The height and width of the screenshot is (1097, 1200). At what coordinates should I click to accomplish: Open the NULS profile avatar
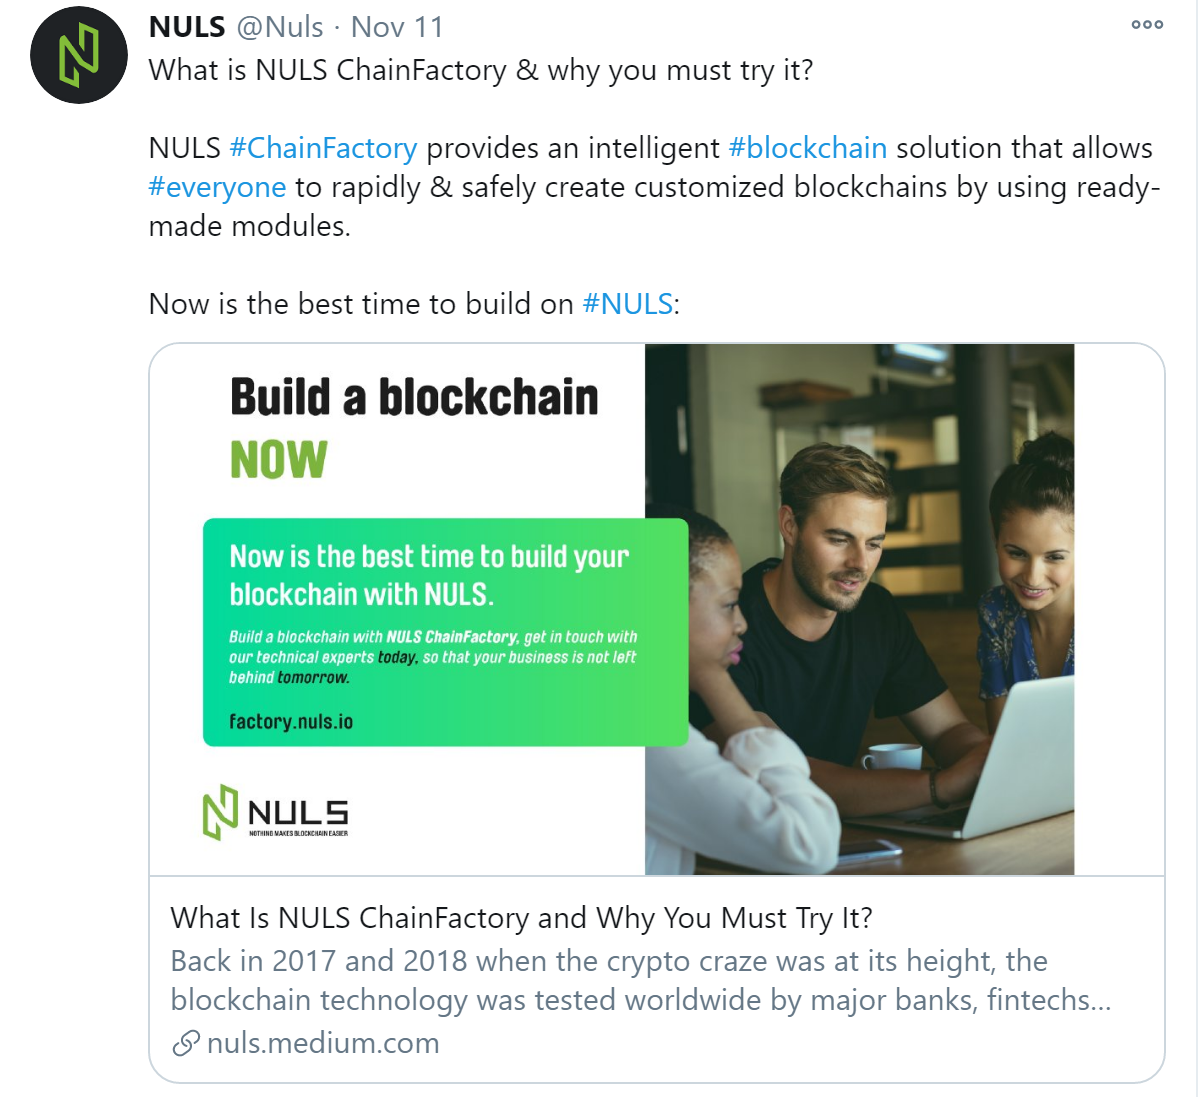click(79, 55)
